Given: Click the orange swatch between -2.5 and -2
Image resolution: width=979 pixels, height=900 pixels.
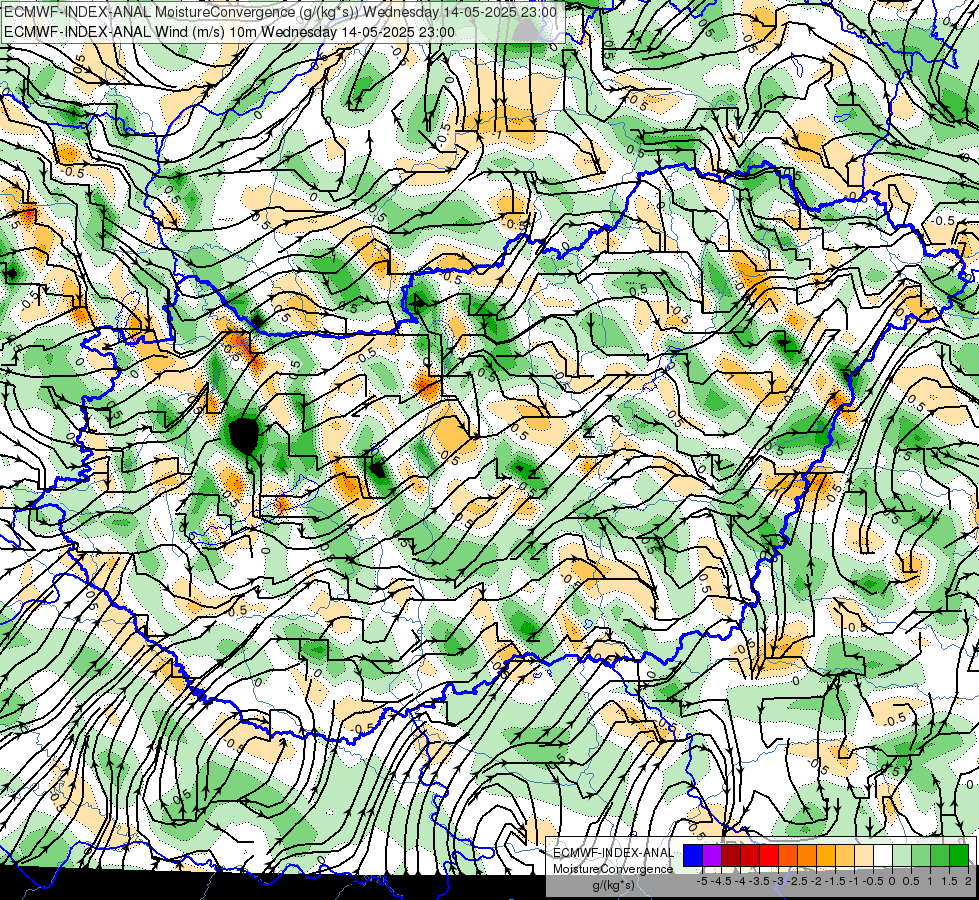Looking at the screenshot, I should (x=807, y=855).
